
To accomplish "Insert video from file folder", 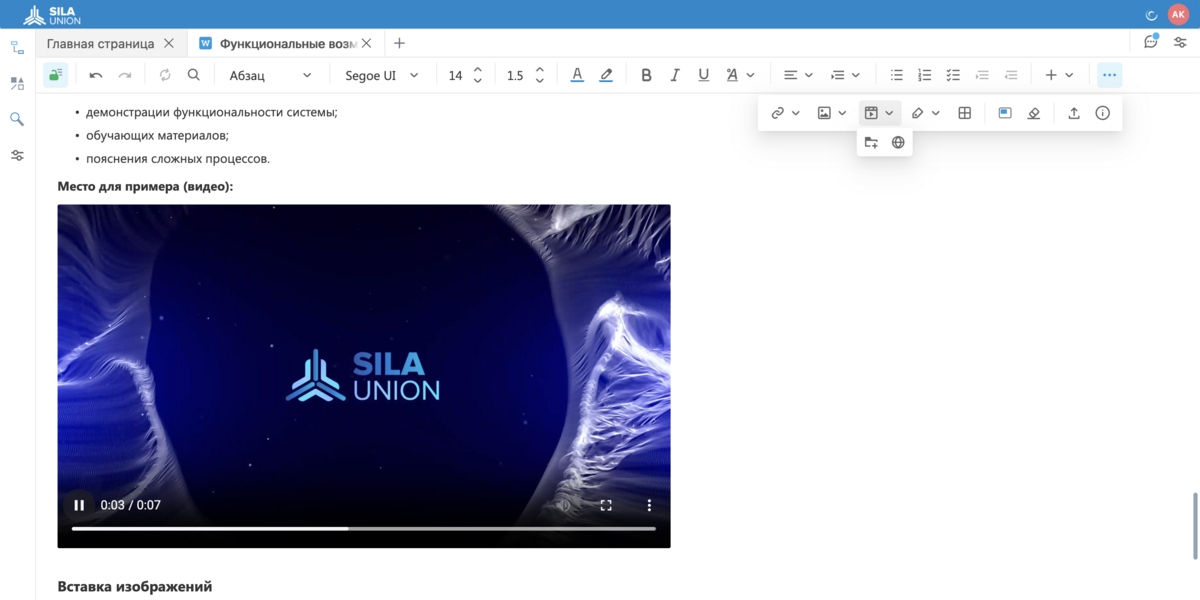I will click(x=871, y=142).
